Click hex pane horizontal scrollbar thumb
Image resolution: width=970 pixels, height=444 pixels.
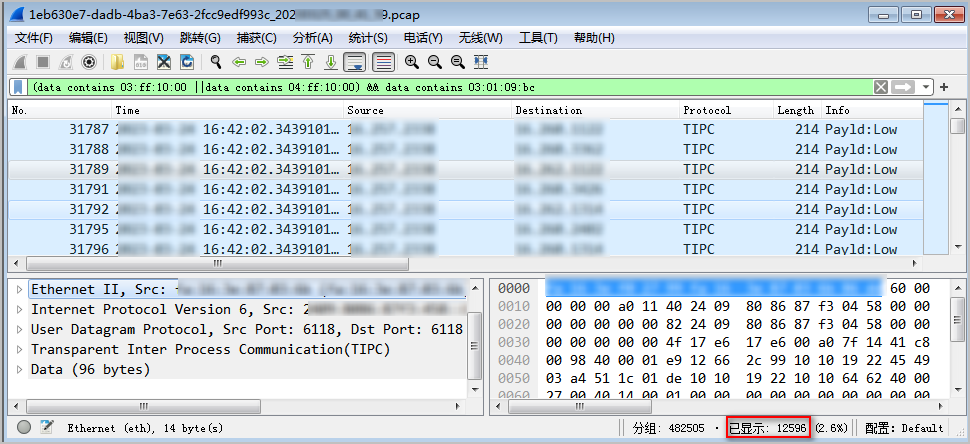tap(580, 406)
